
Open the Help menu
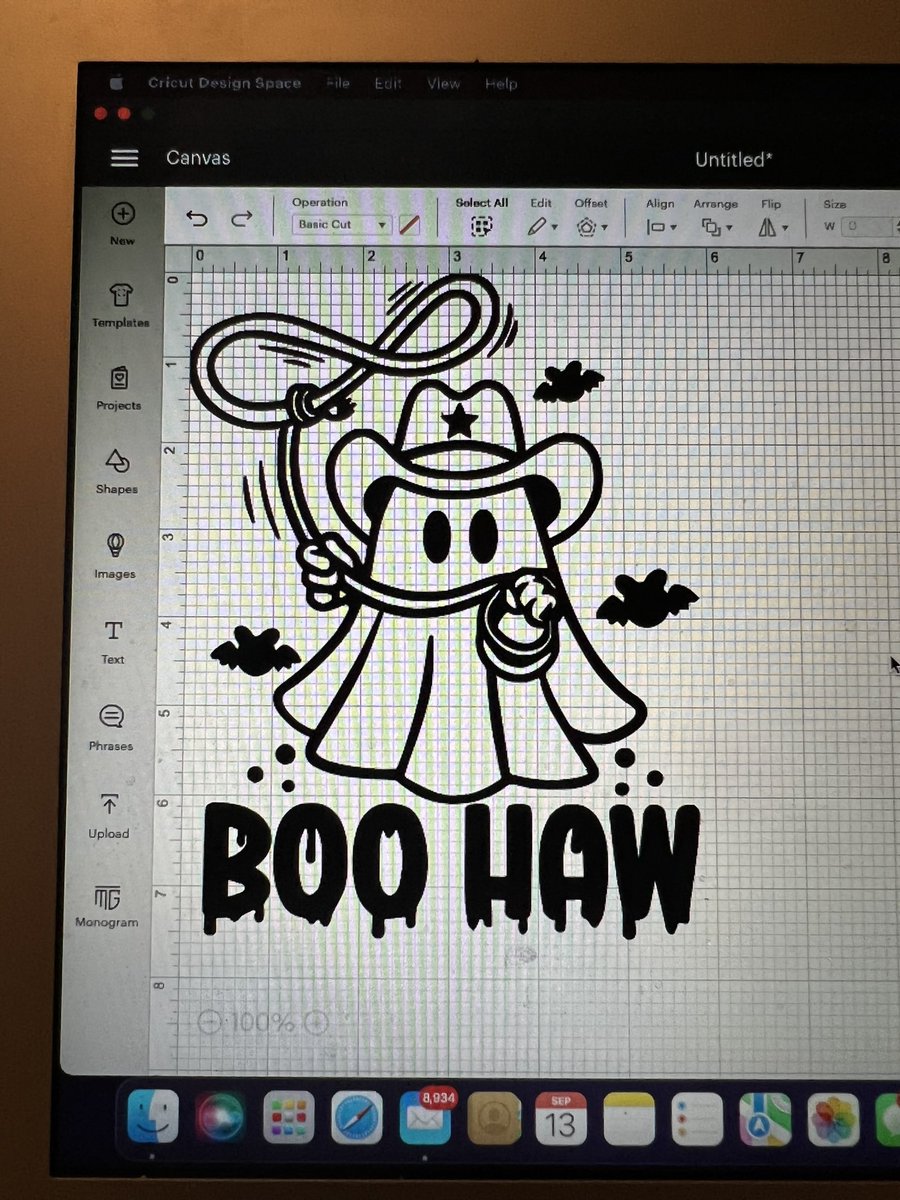click(501, 84)
